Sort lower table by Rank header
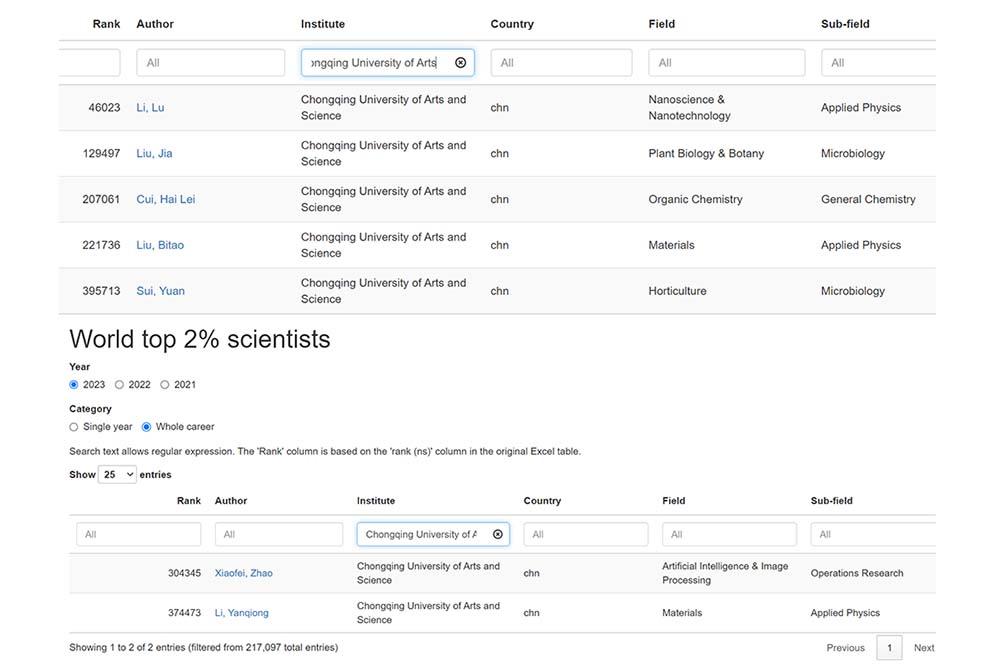The image size is (1000, 667). 188,501
